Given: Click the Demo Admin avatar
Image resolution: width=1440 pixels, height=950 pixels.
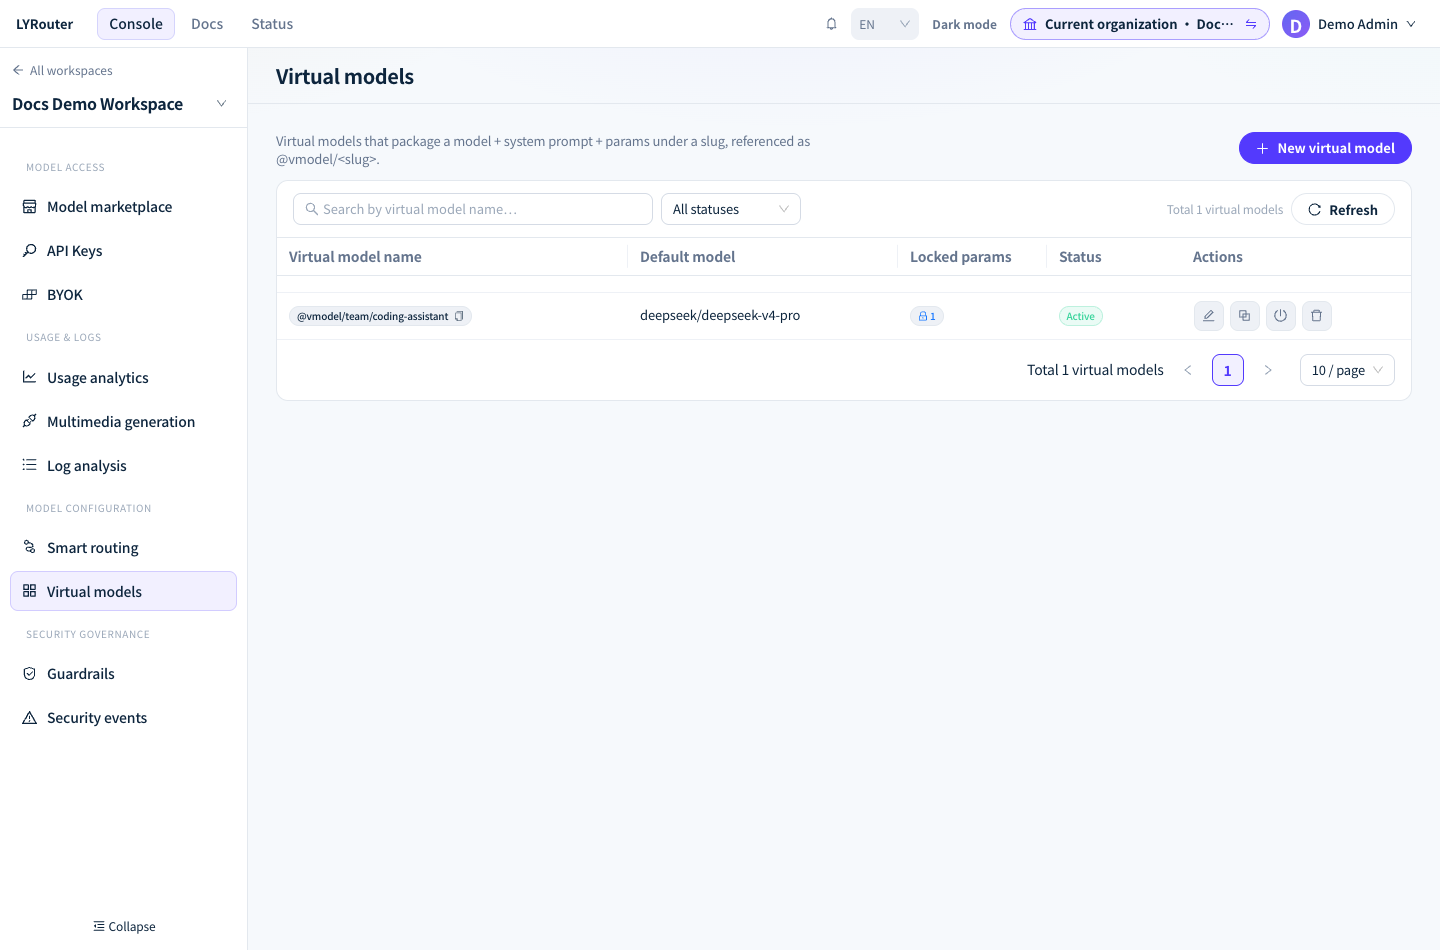Looking at the screenshot, I should [1296, 24].
